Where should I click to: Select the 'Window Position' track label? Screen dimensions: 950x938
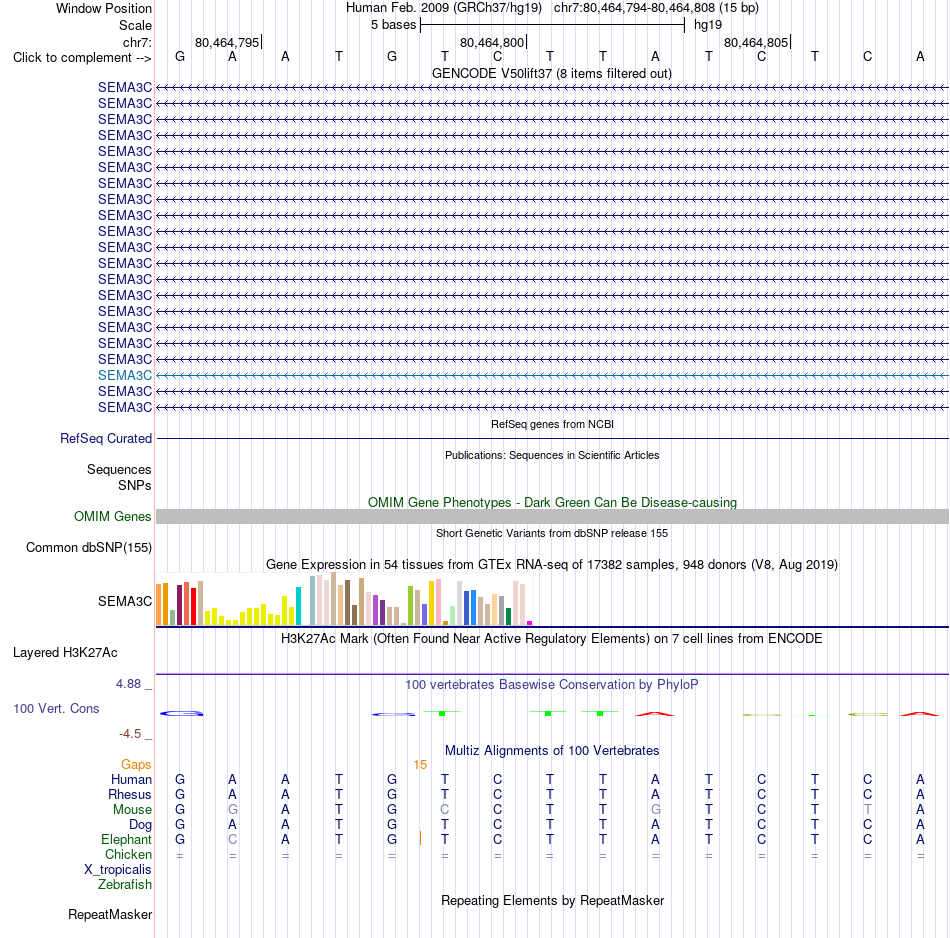pos(104,8)
